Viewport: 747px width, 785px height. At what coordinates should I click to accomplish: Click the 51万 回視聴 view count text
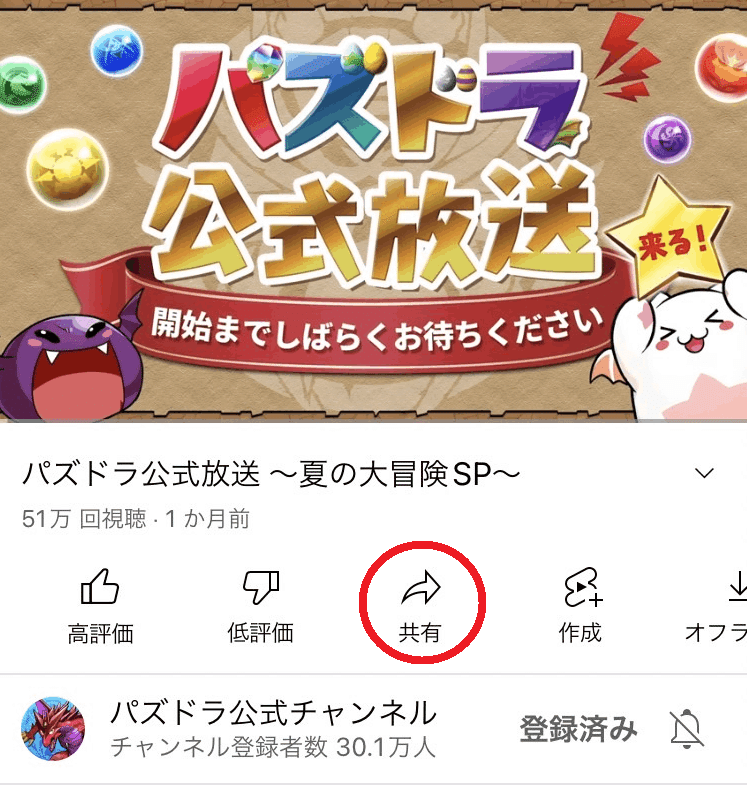pyautogui.click(x=84, y=519)
